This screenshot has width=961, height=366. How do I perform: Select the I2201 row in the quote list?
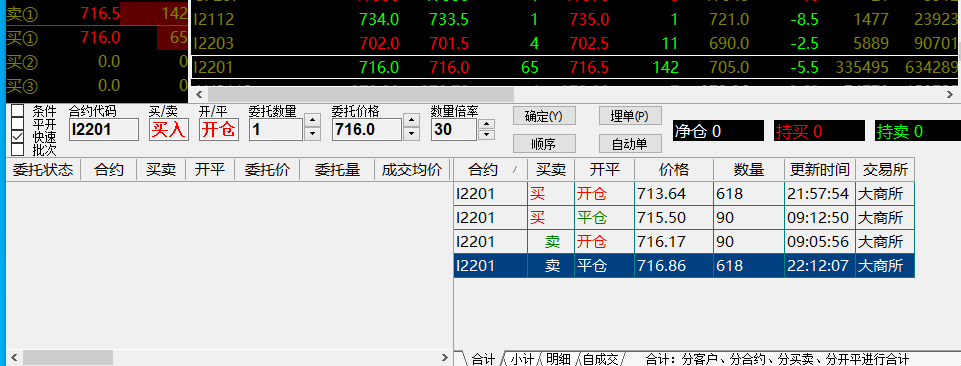tap(575, 67)
